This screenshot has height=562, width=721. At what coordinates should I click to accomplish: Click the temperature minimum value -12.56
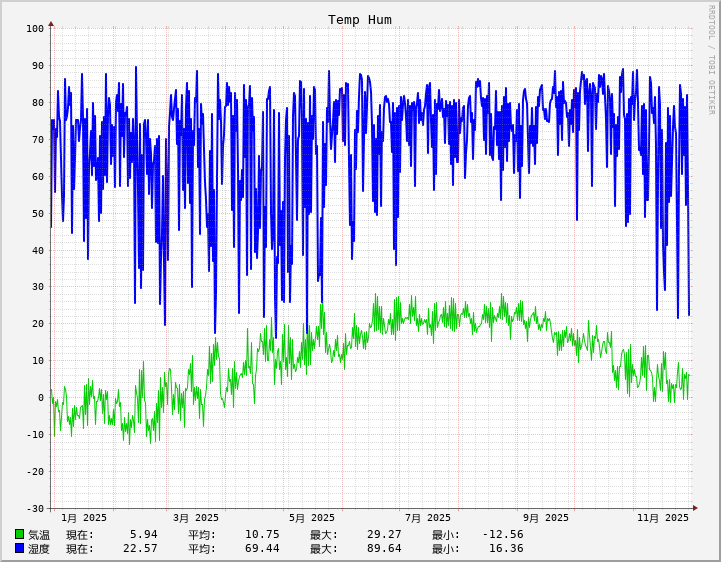pos(503,534)
